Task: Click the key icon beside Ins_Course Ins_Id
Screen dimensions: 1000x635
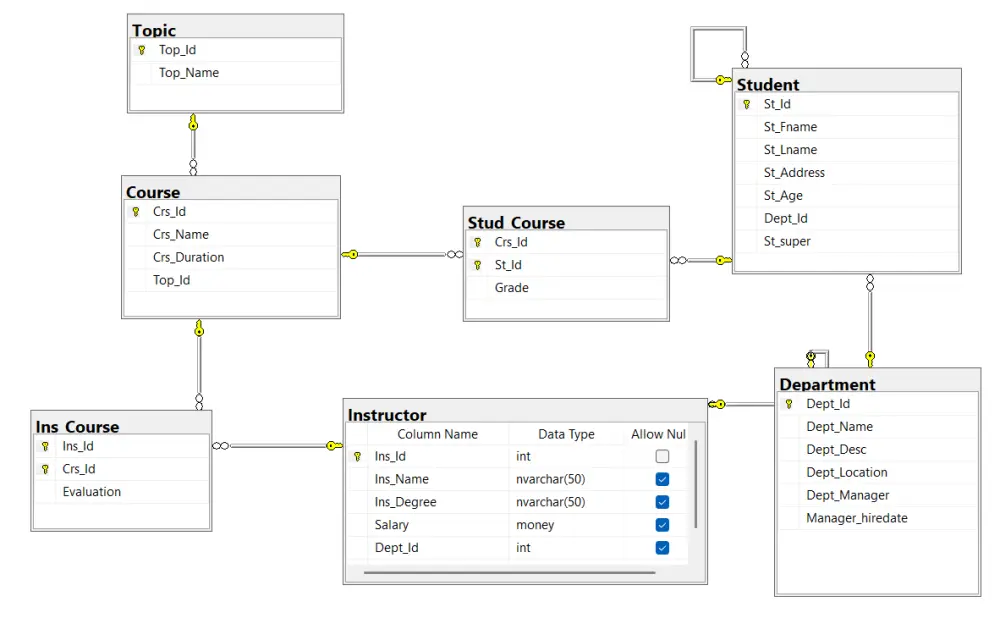Action: click(x=45, y=446)
